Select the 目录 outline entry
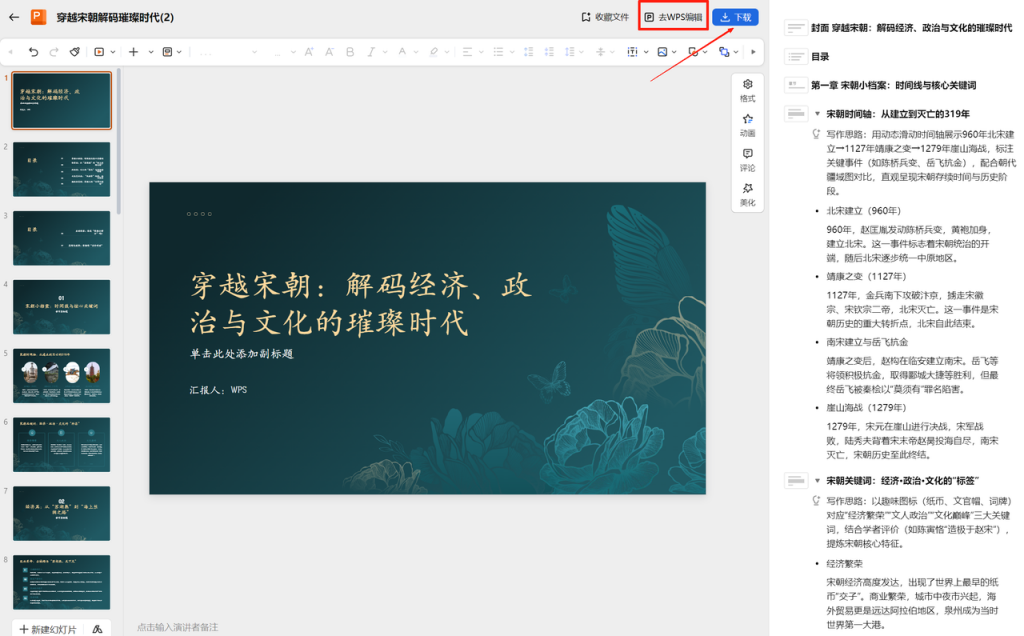1024x636 pixels. pyautogui.click(x=820, y=57)
